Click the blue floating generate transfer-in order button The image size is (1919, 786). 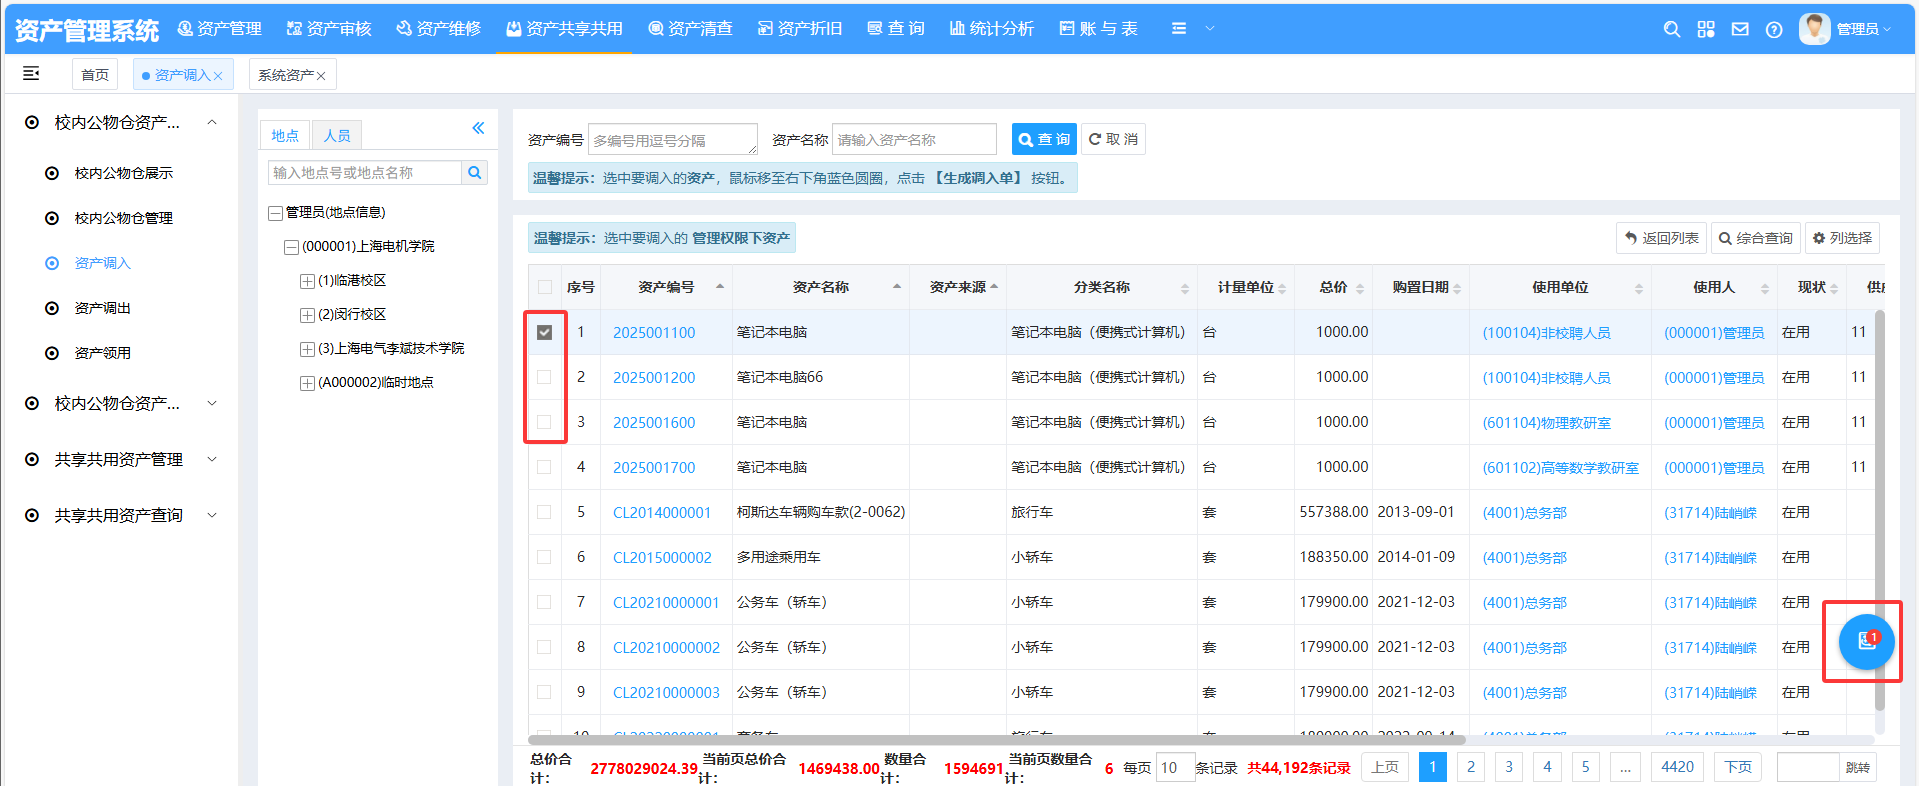pos(1866,641)
